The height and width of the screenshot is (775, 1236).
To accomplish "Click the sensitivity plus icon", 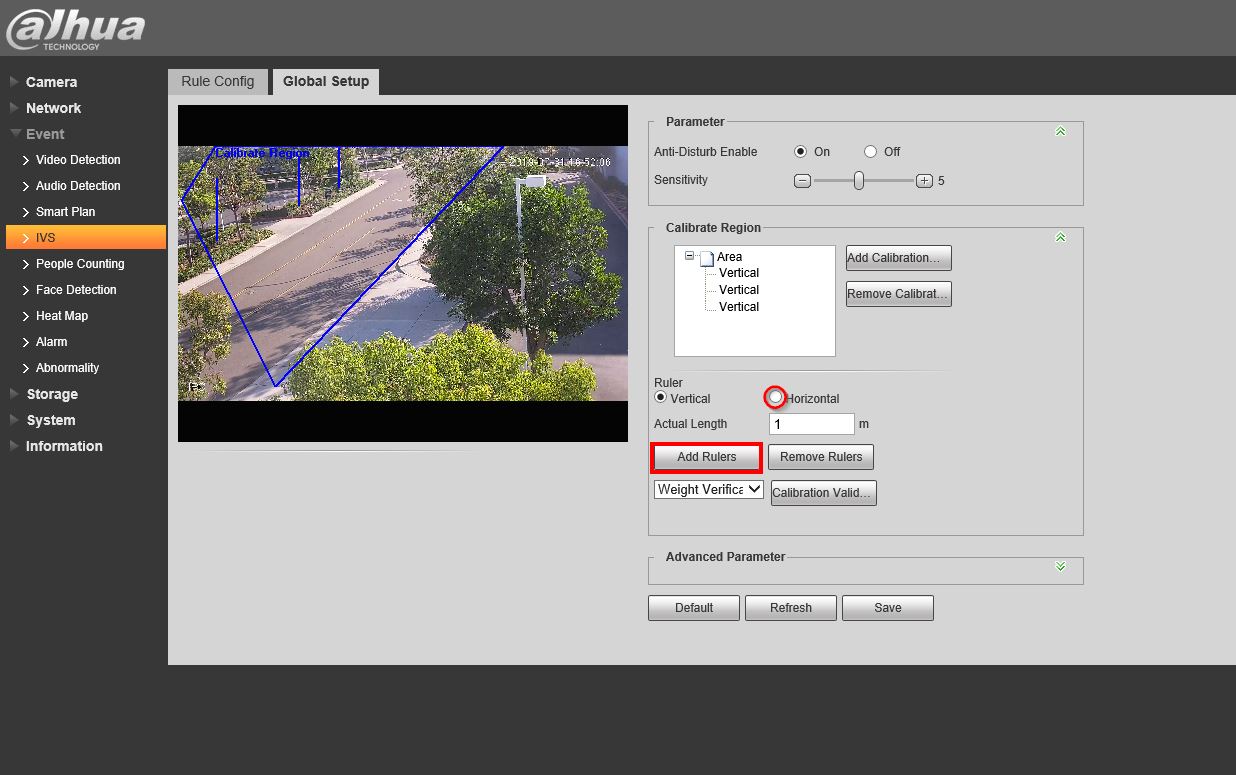I will pyautogui.click(x=924, y=181).
